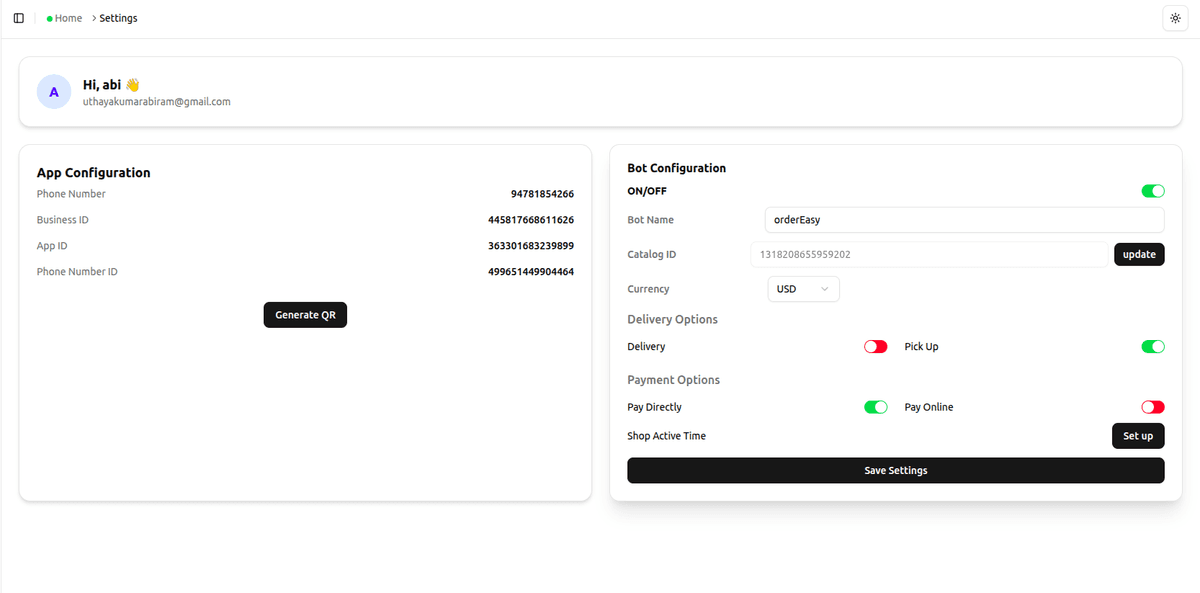The image size is (1200, 593).
Task: Select Settings in the breadcrumb
Action: pyautogui.click(x=118, y=17)
